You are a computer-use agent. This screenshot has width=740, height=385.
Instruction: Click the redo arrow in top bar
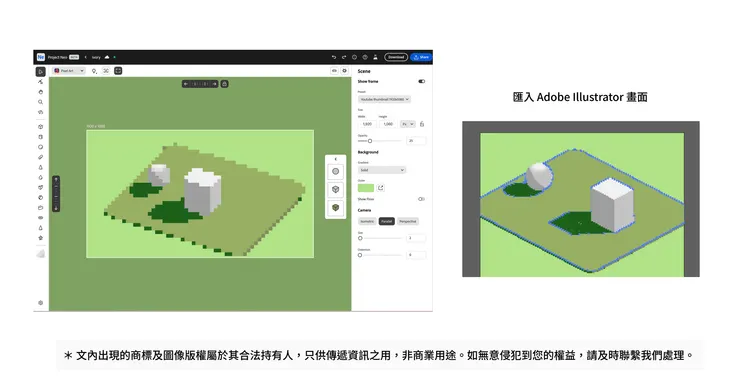click(x=344, y=57)
